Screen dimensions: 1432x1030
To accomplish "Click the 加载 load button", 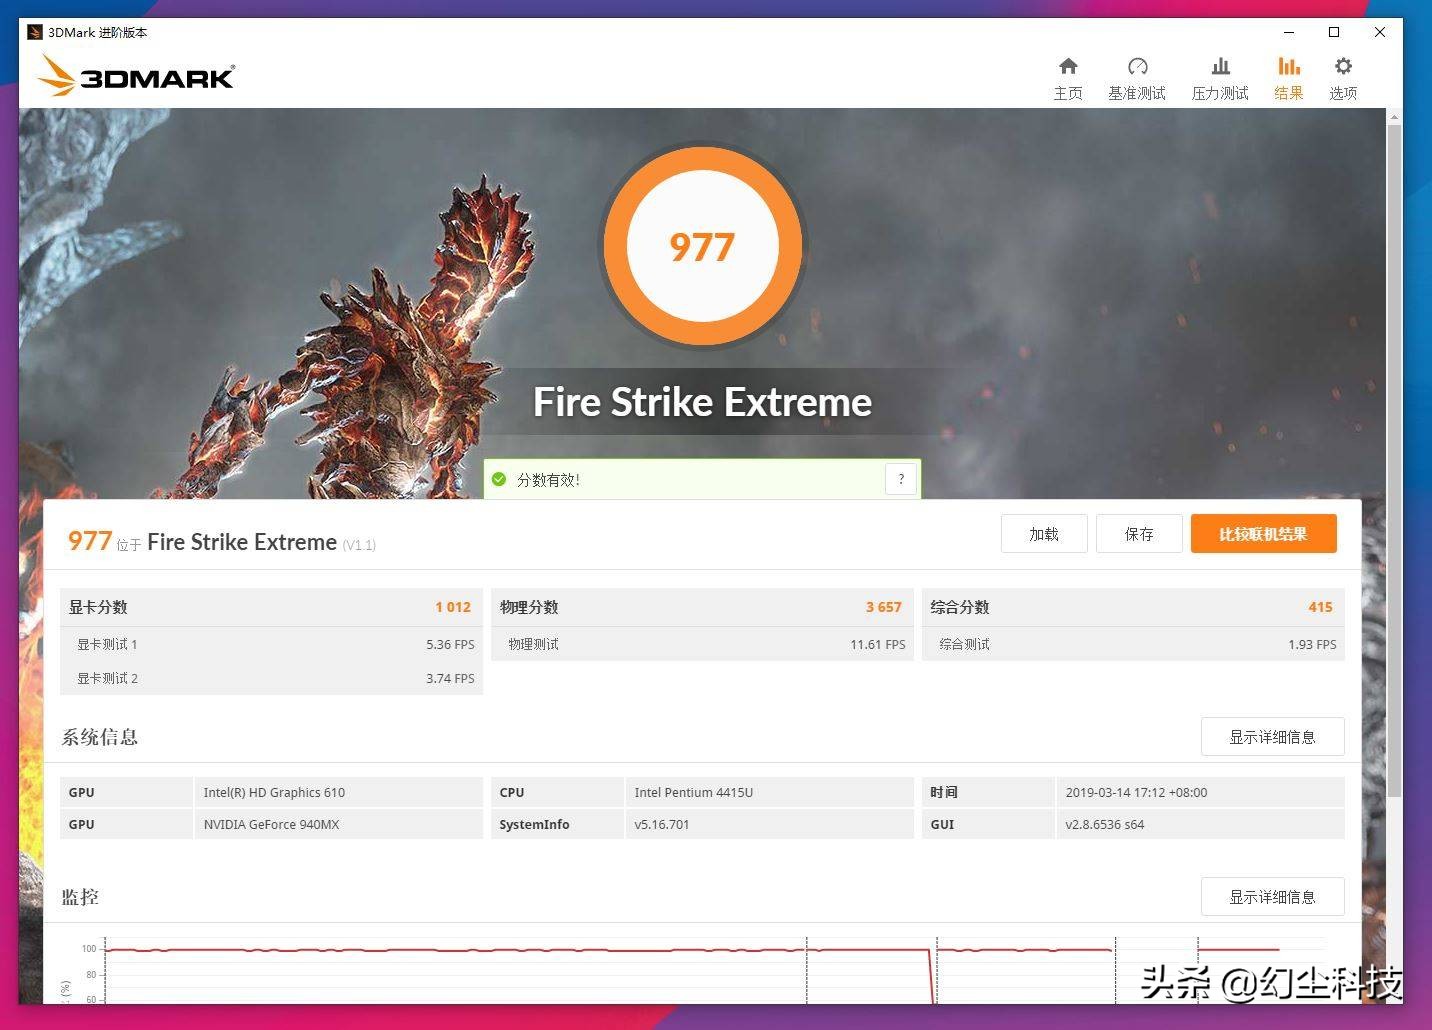I will [x=1044, y=534].
